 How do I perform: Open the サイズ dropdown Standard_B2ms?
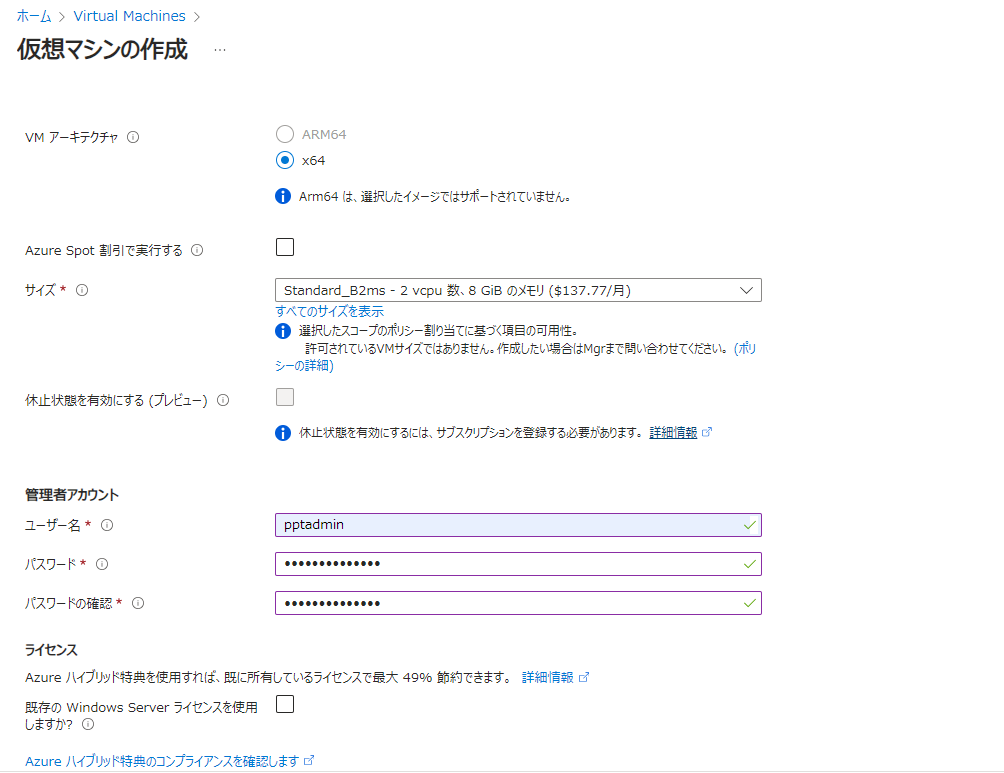pos(518,290)
